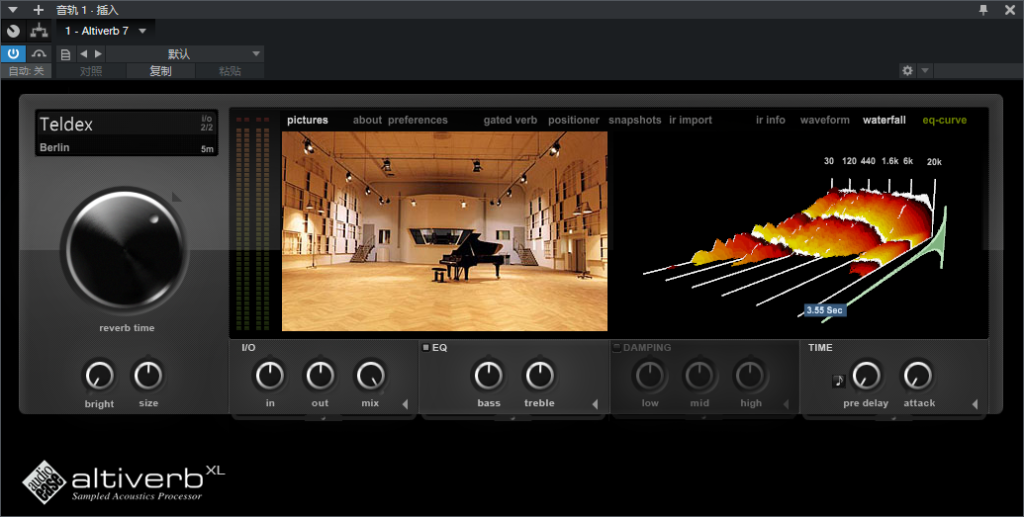Open the Teldex impulse response browser
This screenshot has height=517, width=1024.
tap(127, 133)
